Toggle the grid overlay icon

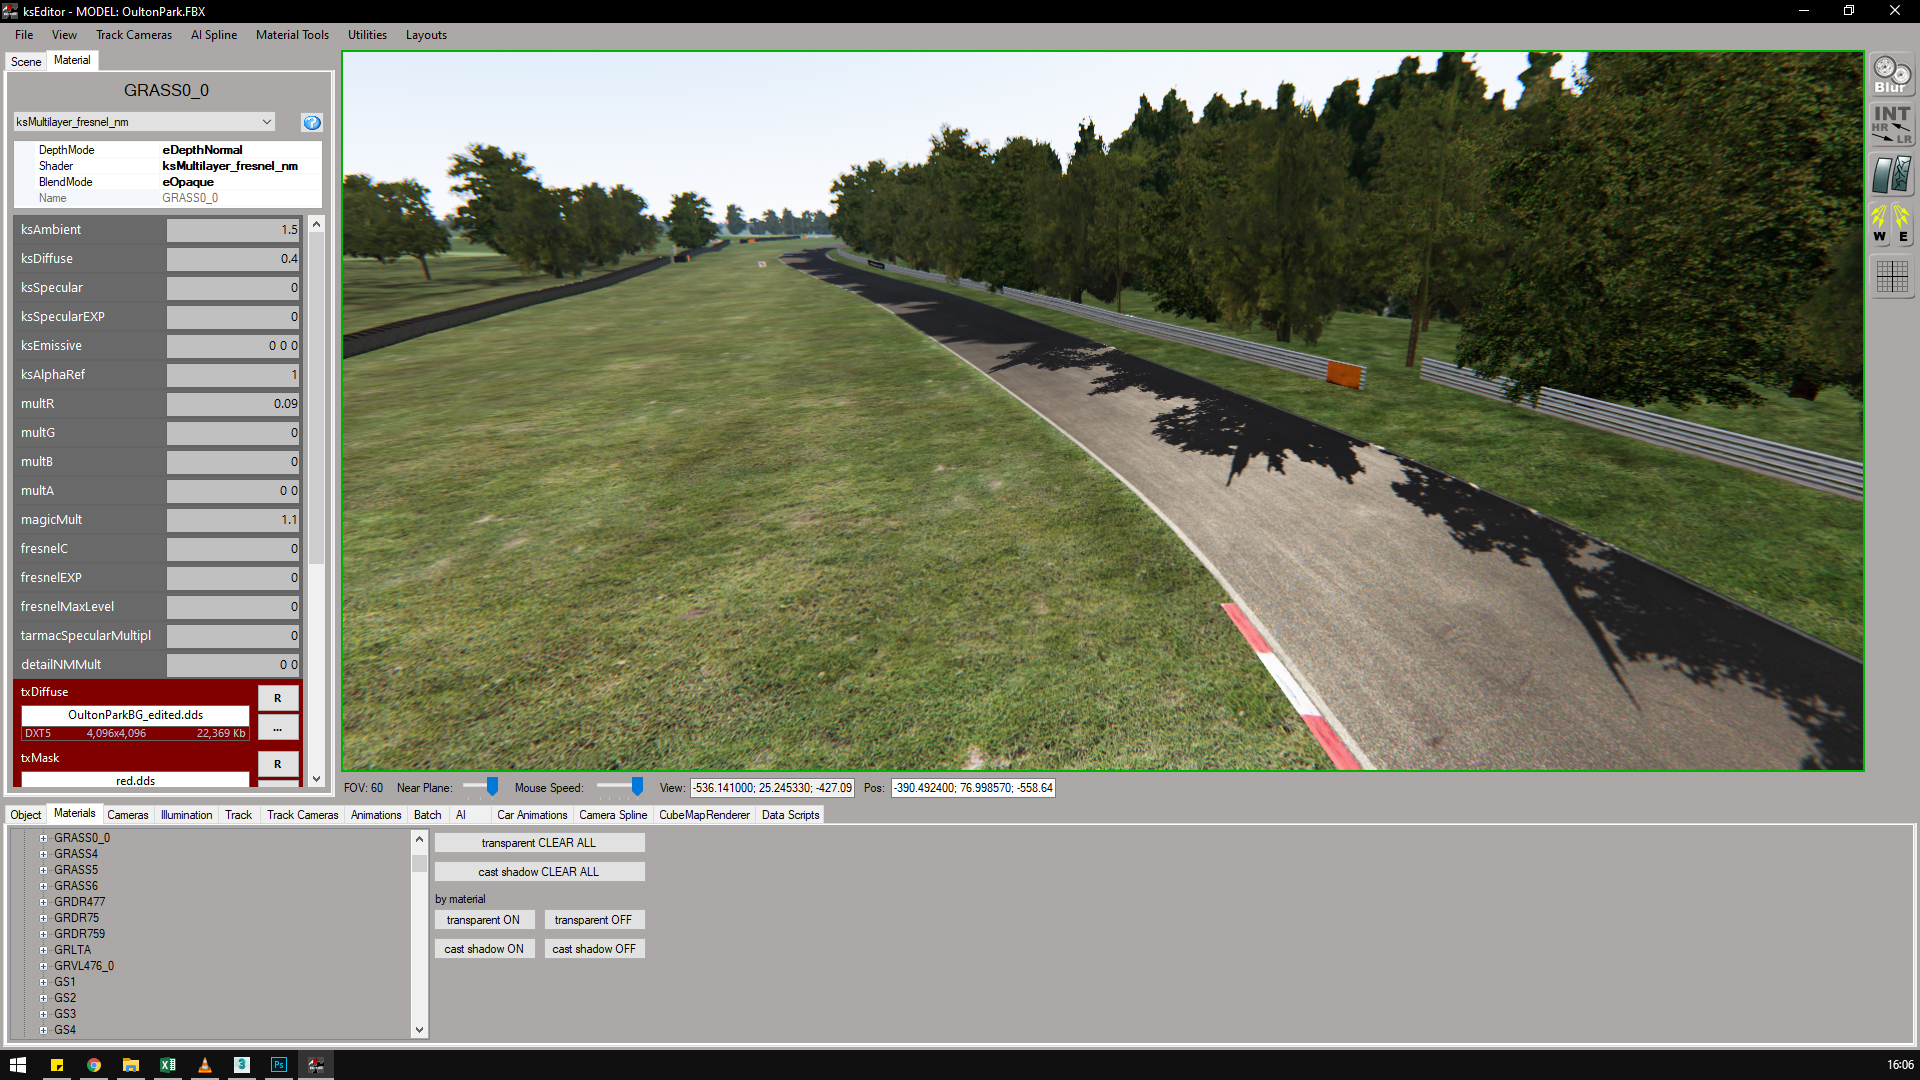pos(1892,276)
